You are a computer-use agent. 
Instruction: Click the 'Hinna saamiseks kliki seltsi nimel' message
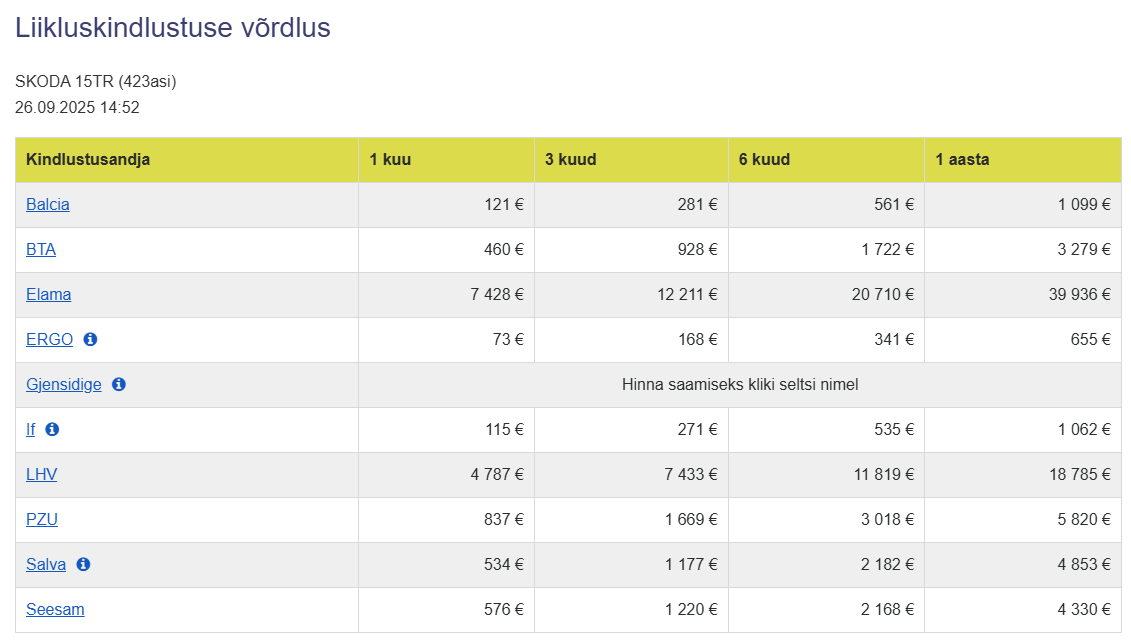[740, 384]
